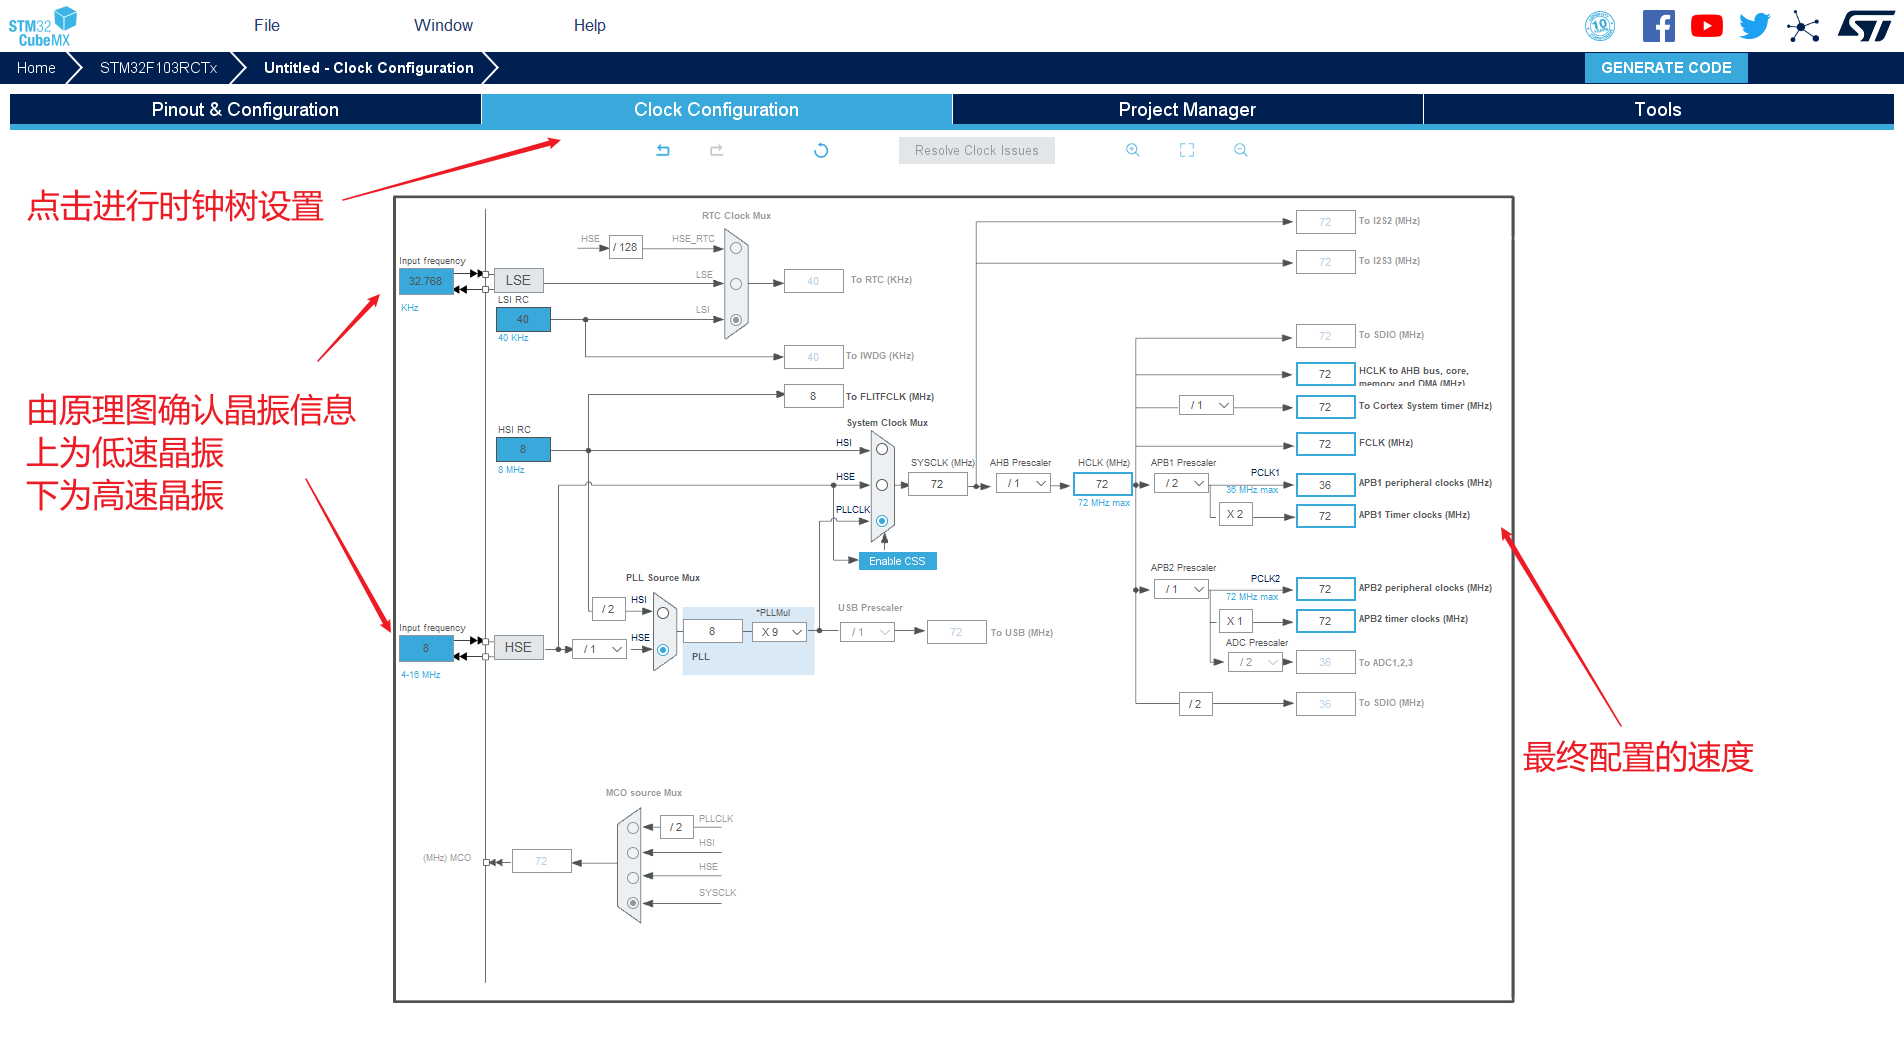
Task: Go to Home breadcrumb
Action: tap(36, 68)
